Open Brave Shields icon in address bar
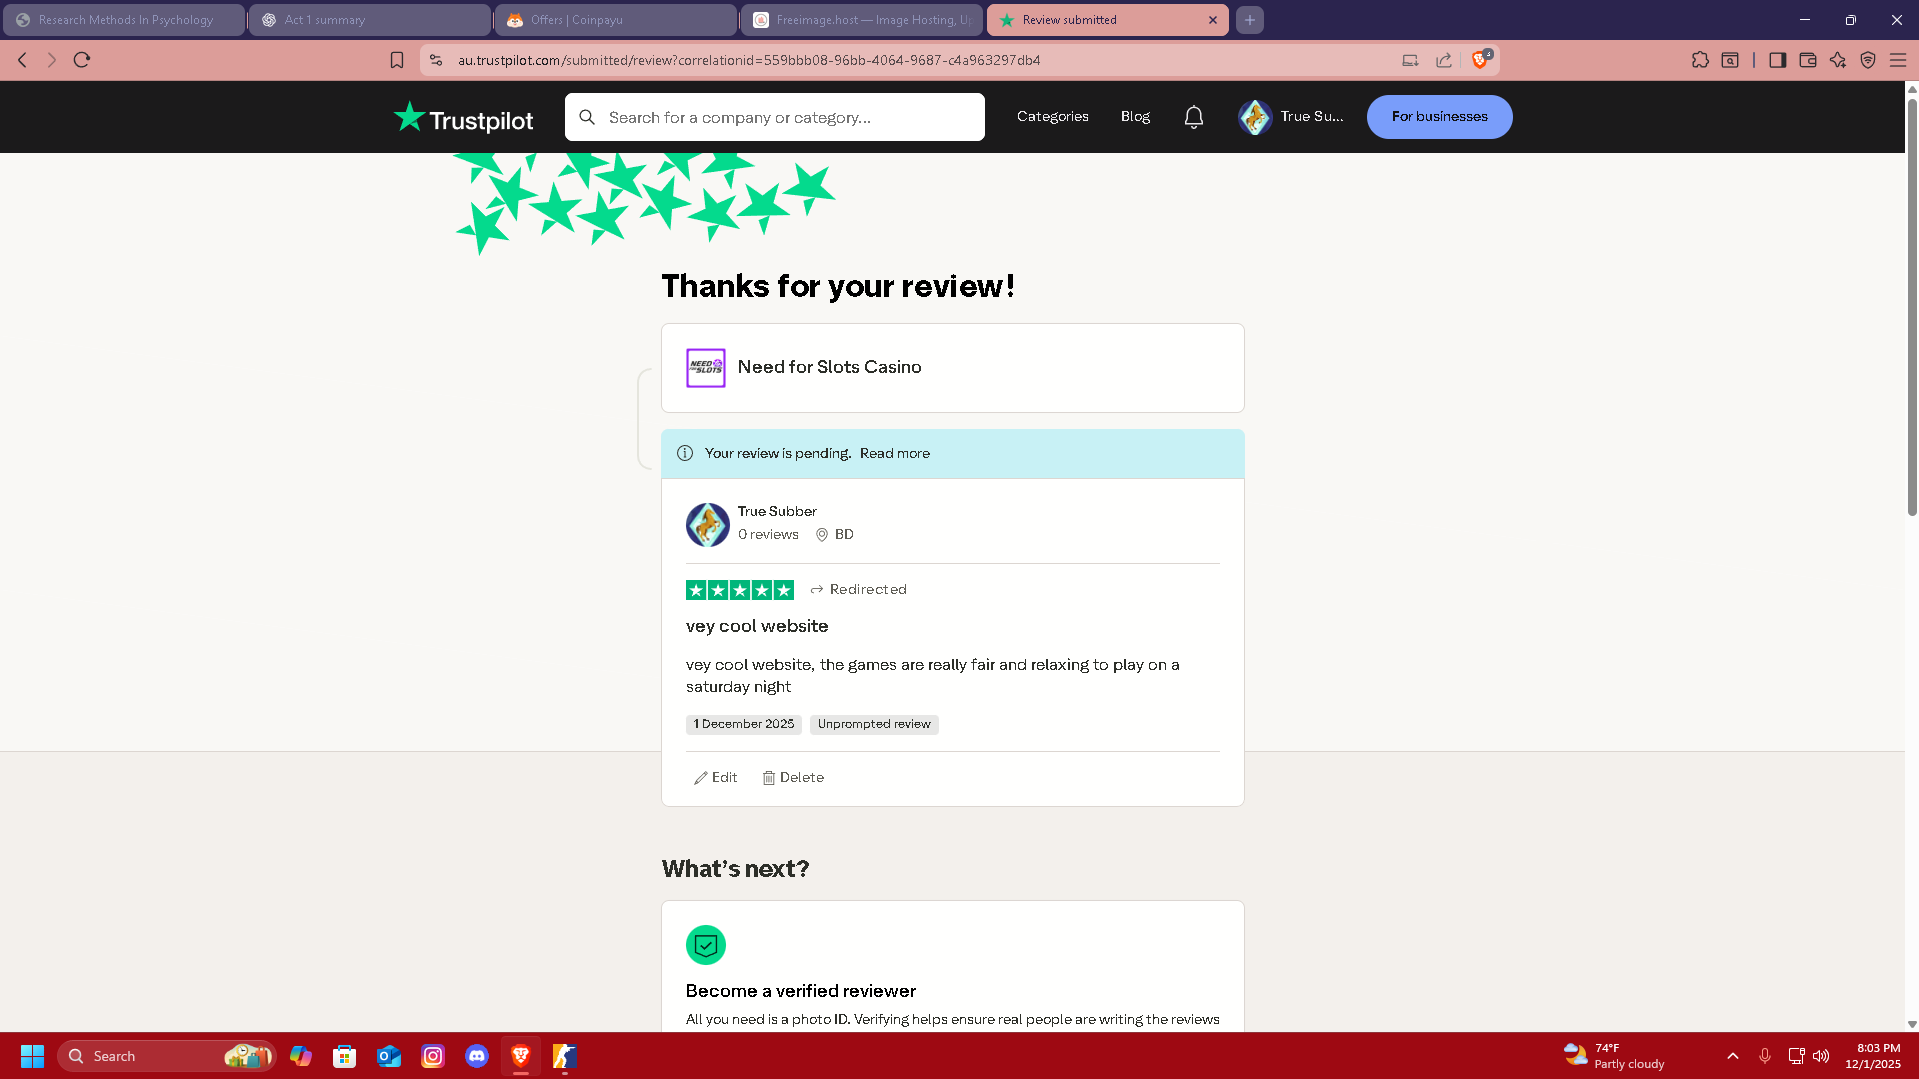 pyautogui.click(x=1481, y=59)
